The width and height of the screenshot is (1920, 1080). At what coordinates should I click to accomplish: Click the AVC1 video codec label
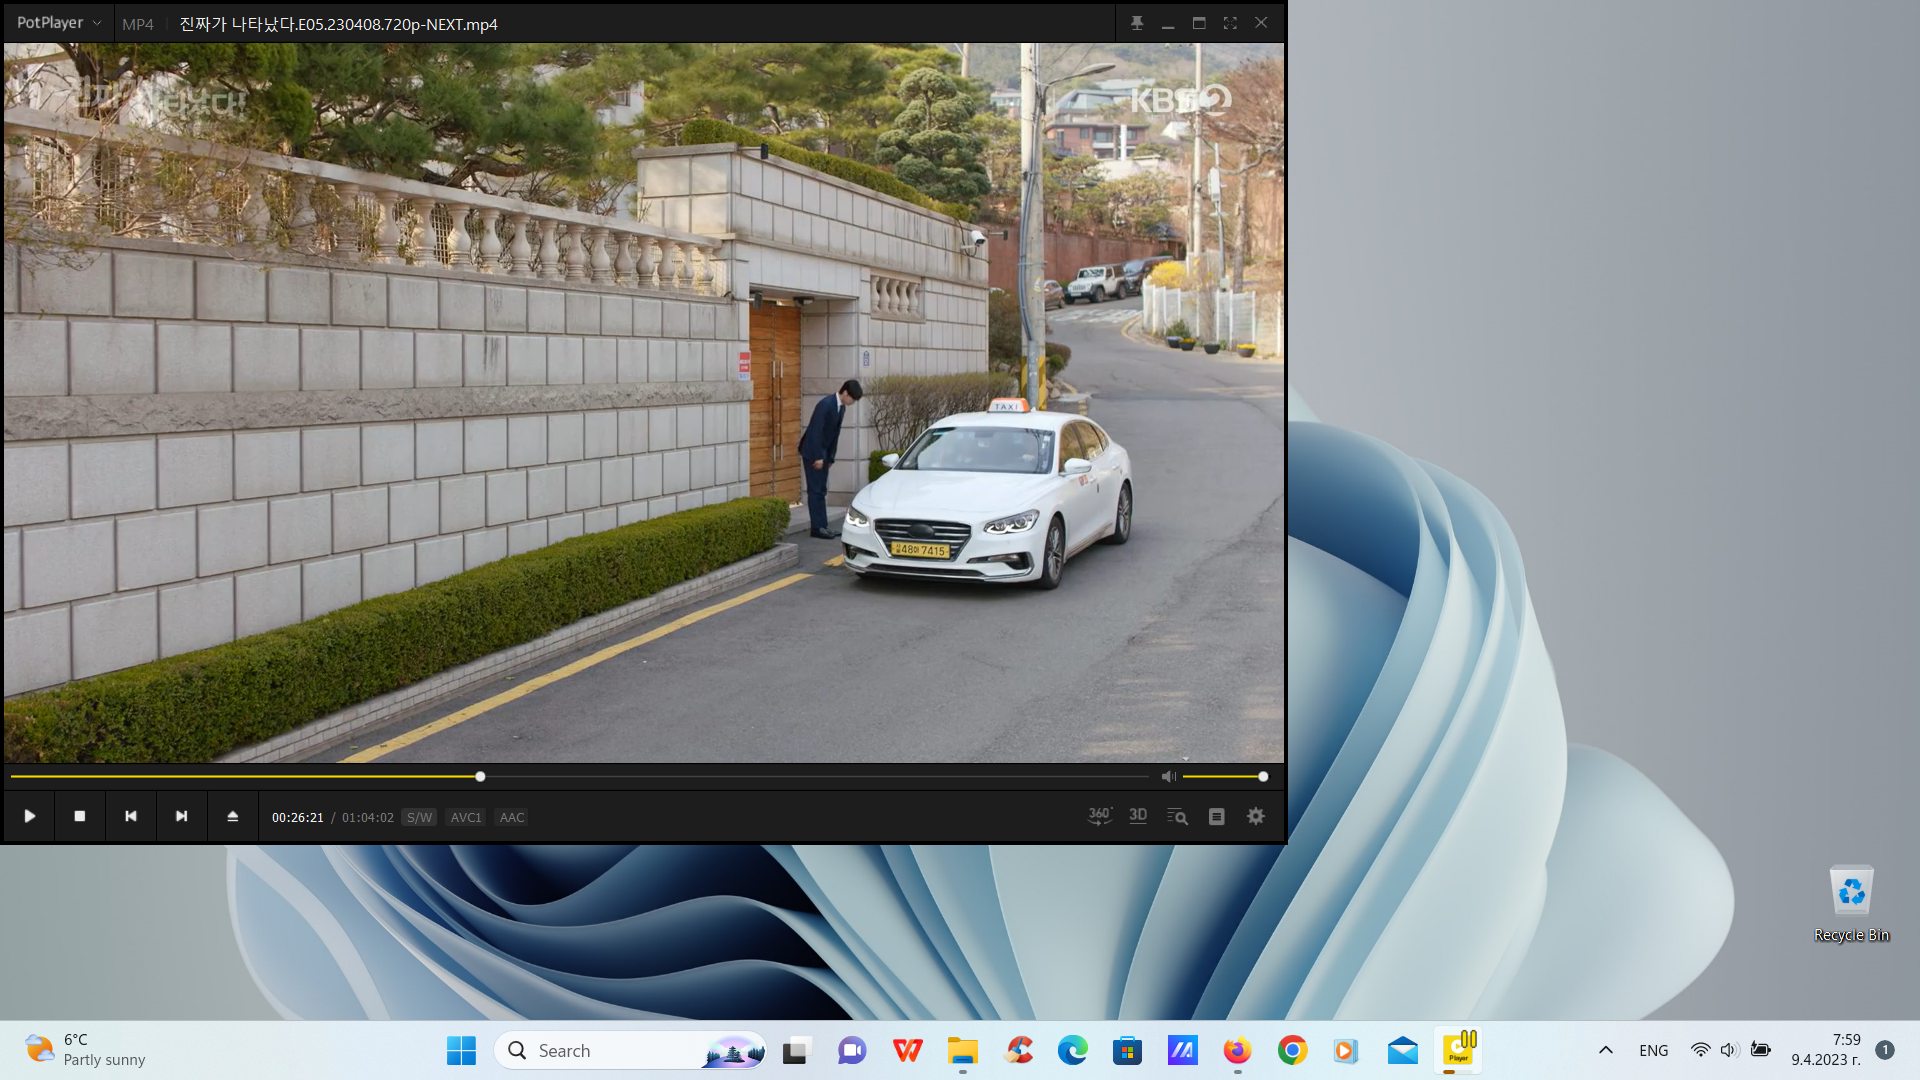(x=466, y=818)
